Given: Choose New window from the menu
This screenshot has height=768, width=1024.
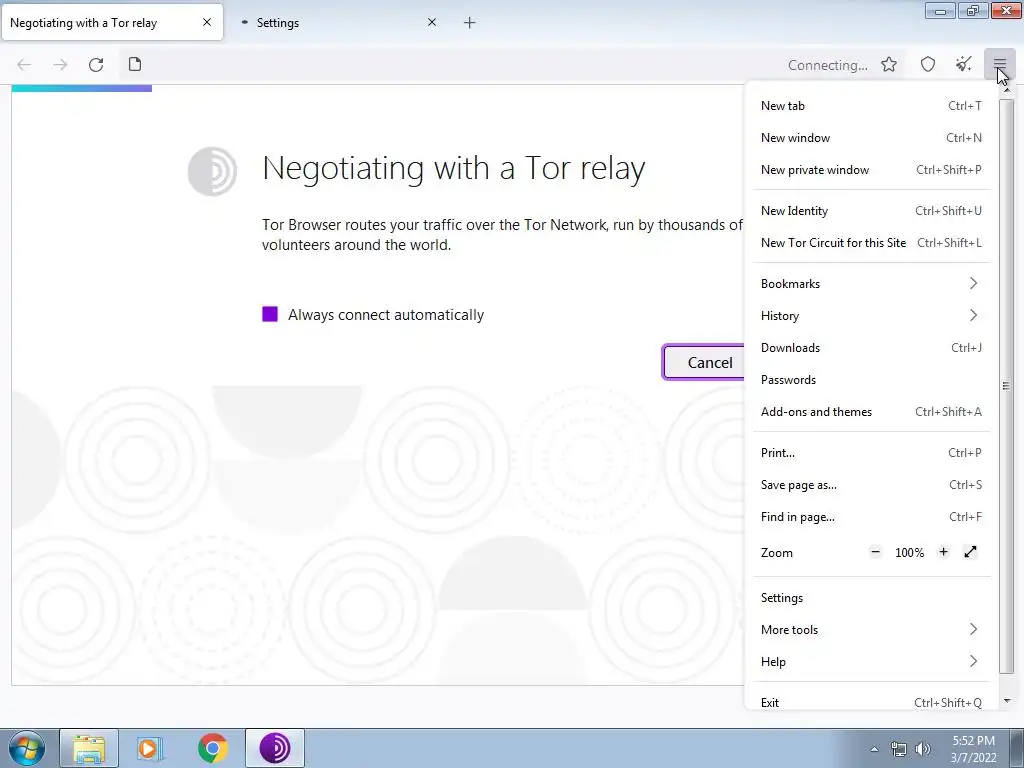Looking at the screenshot, I should pos(871,138).
